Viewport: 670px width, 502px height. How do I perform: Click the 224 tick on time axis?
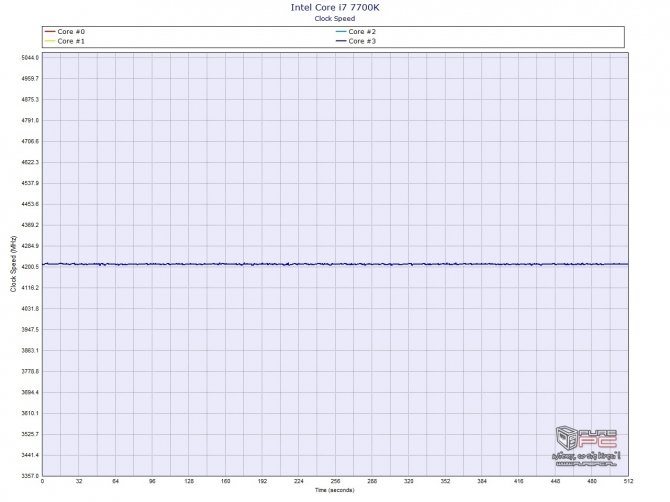coord(299,481)
